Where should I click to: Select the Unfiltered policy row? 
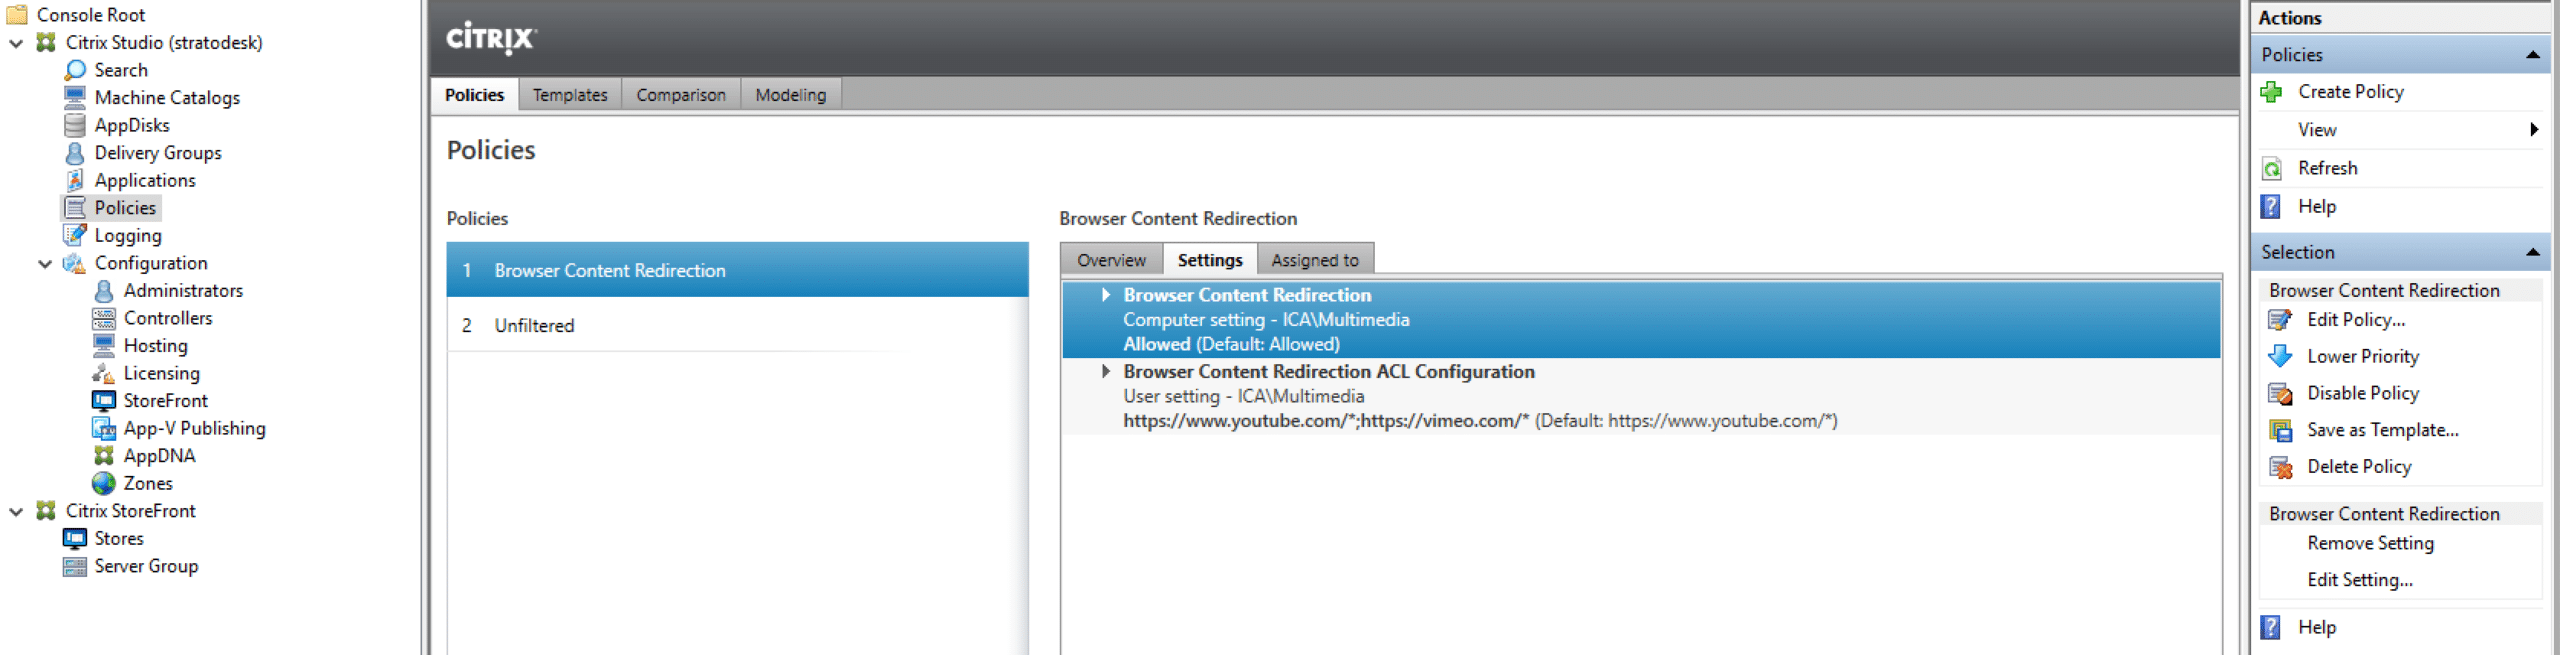[737, 325]
